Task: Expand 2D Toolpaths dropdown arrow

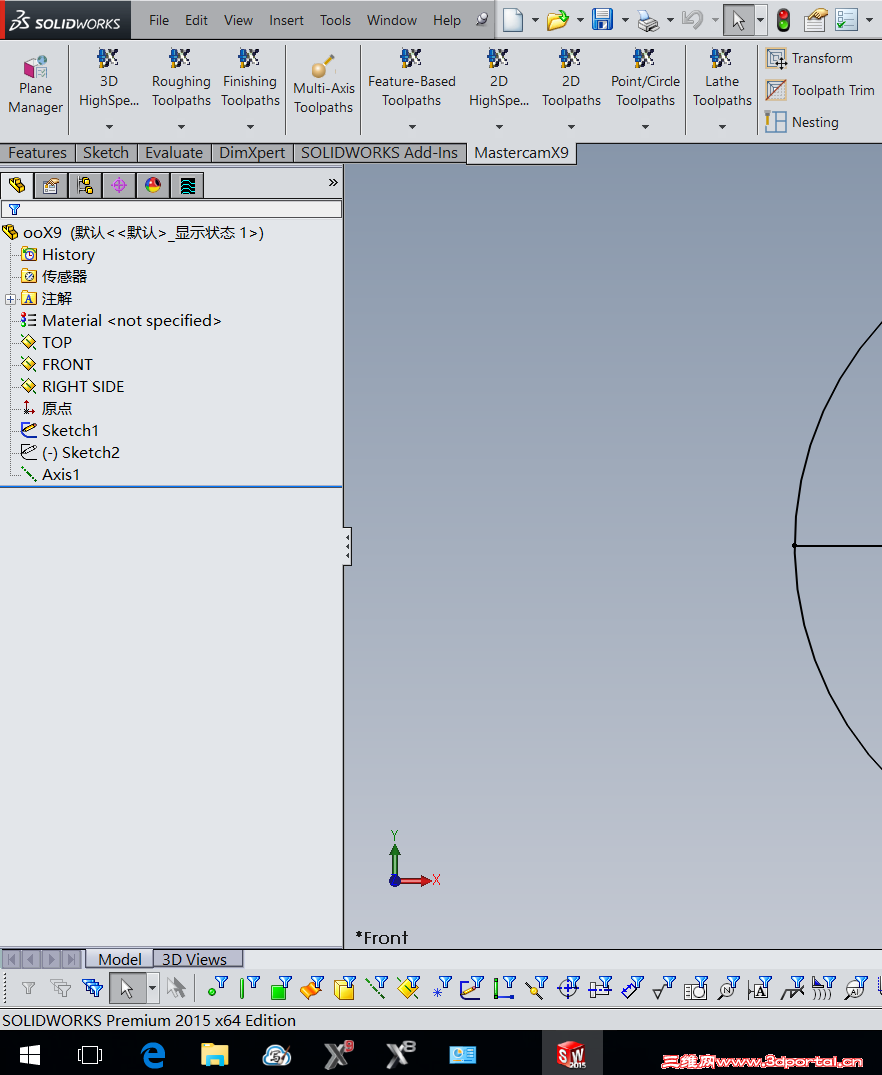Action: pyautogui.click(x=571, y=127)
